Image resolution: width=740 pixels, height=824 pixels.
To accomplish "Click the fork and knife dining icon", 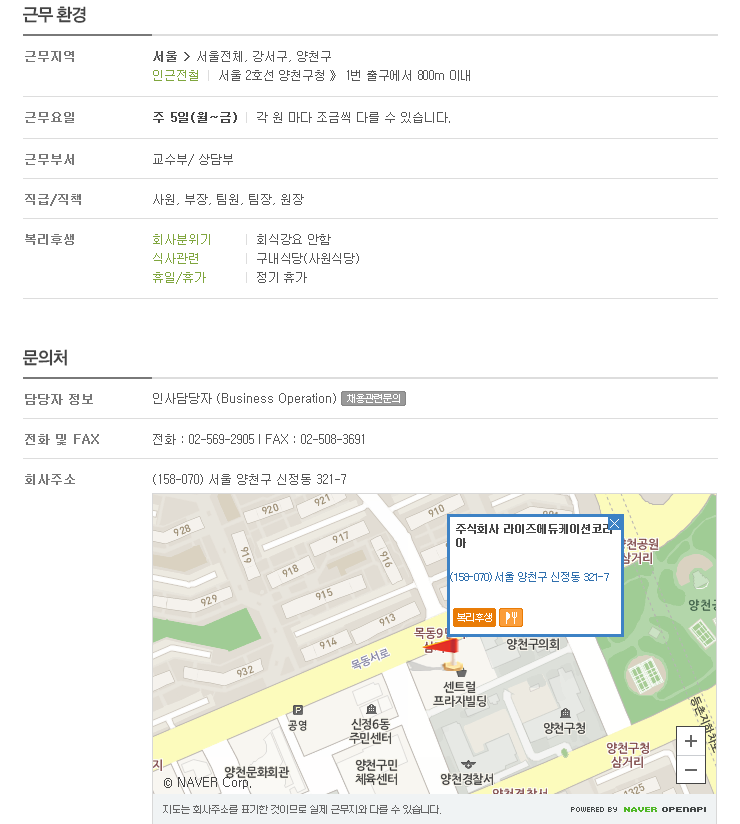I will pos(511,617).
